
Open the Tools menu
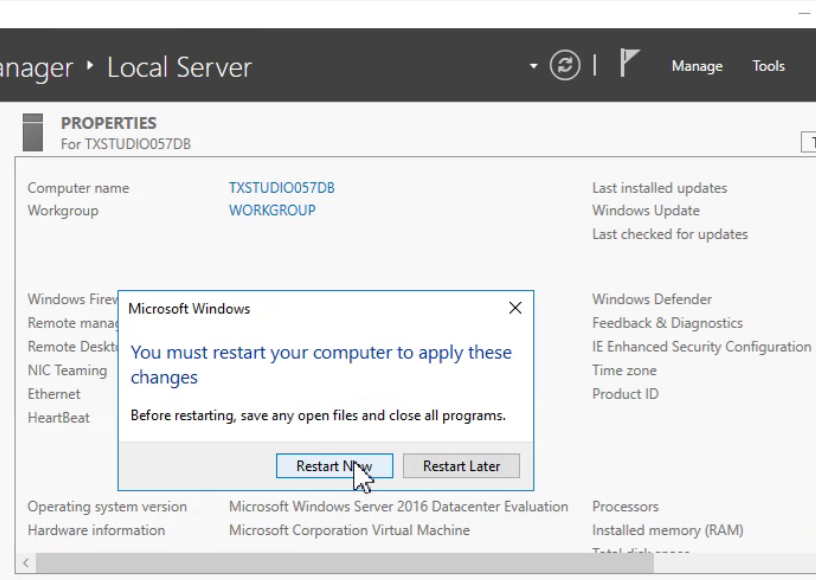pyautogui.click(x=768, y=66)
